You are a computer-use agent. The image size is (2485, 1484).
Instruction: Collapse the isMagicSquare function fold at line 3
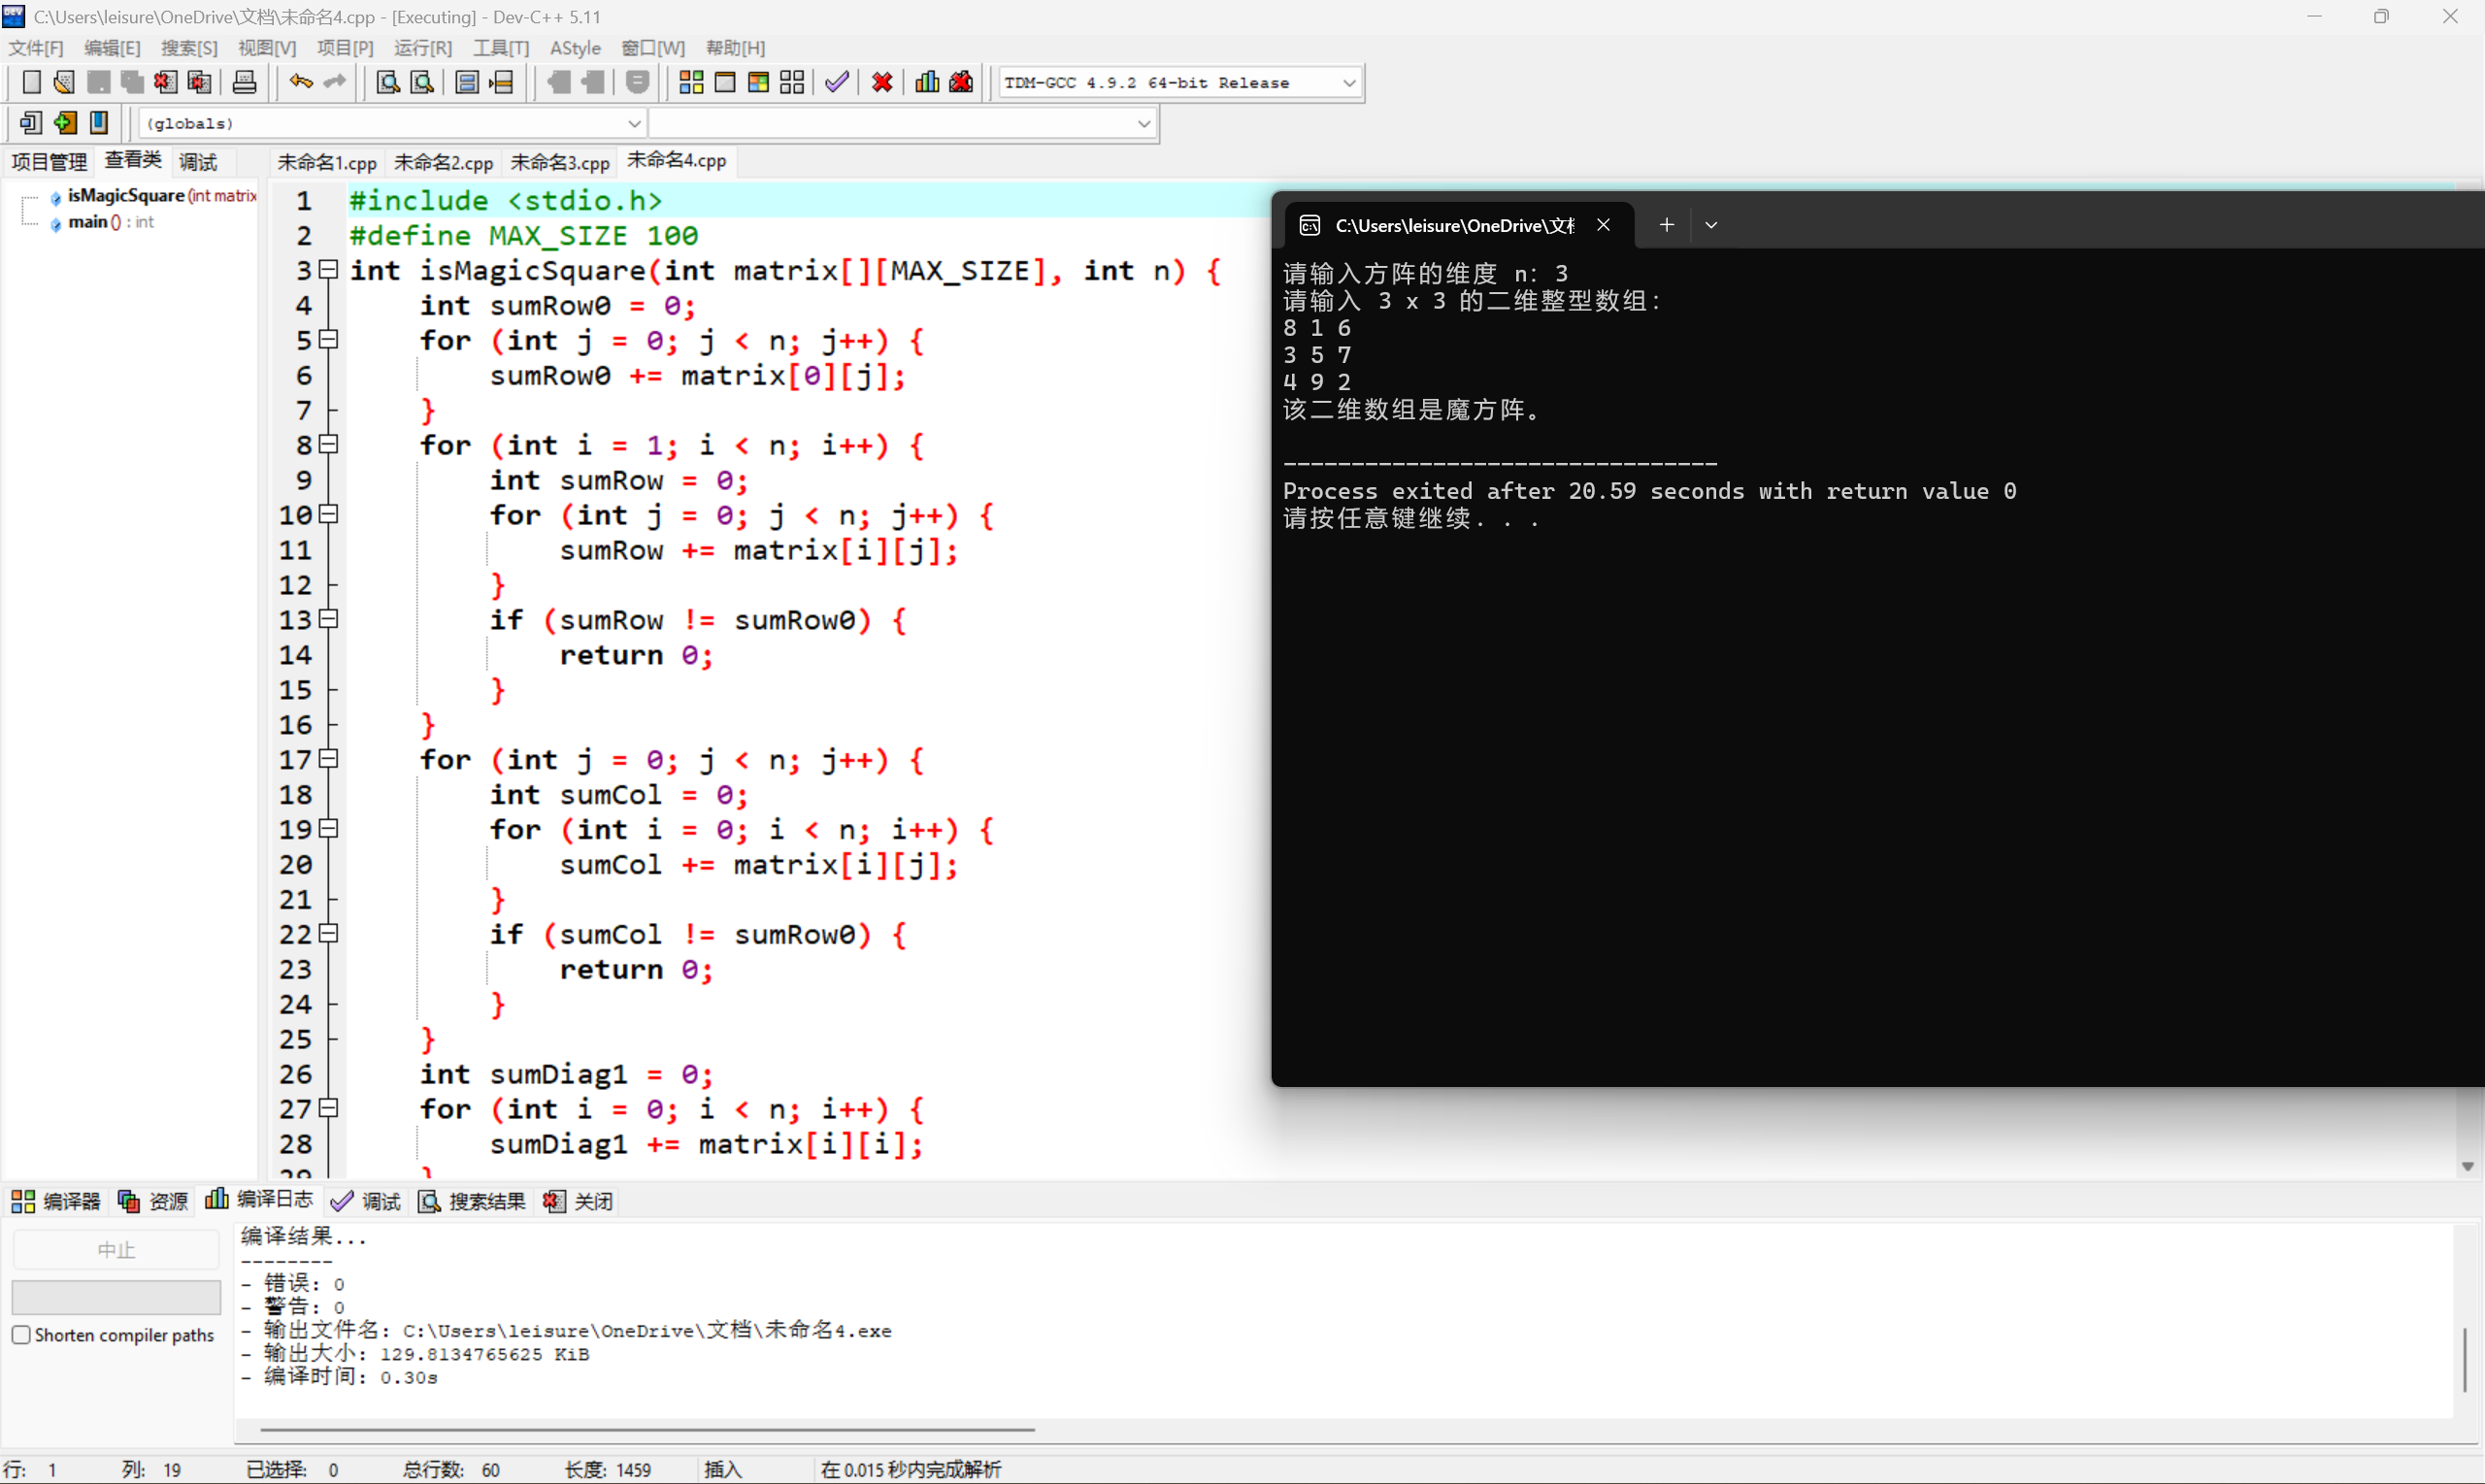[x=327, y=270]
